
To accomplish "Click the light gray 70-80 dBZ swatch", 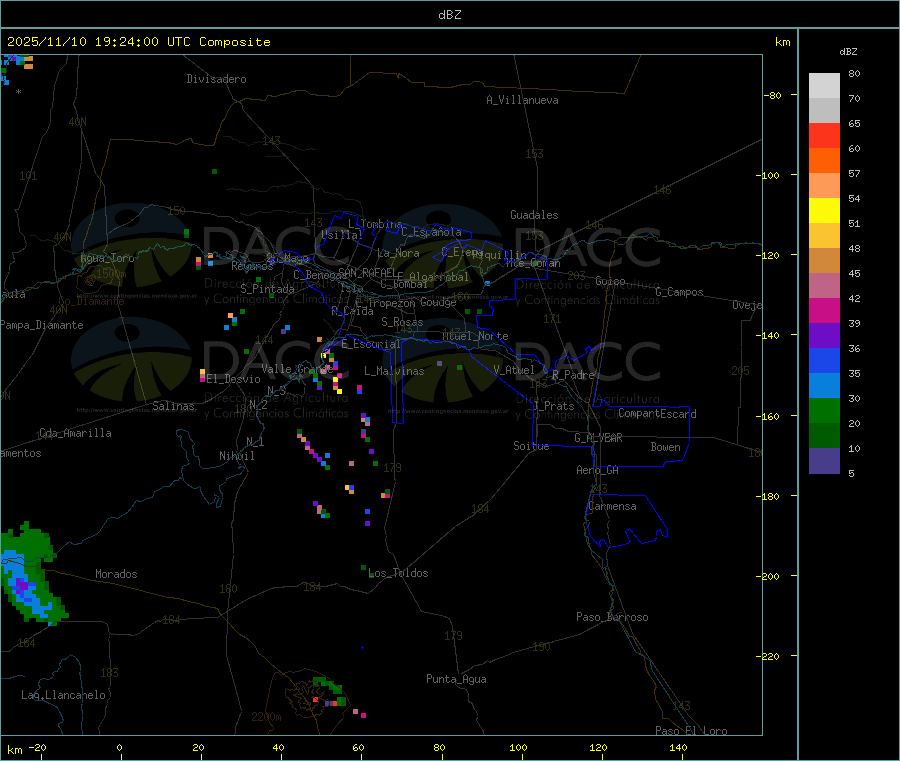I will click(x=824, y=86).
